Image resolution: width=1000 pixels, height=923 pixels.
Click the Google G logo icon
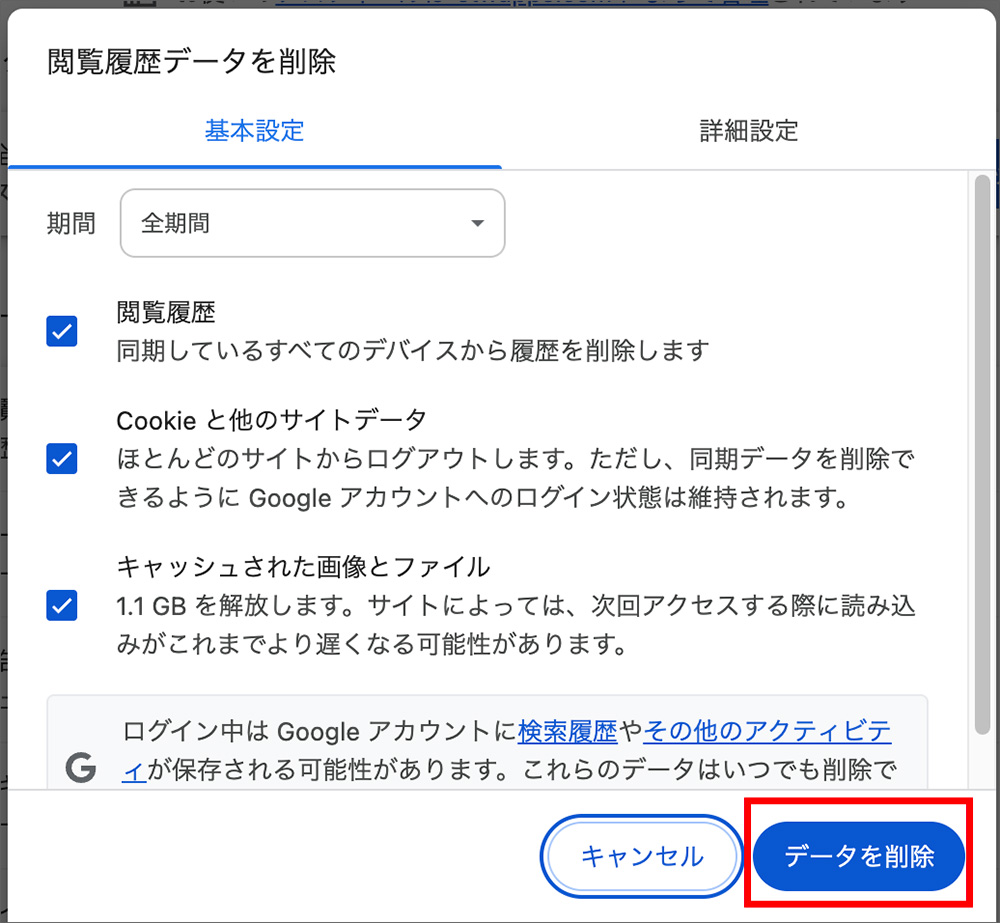(x=80, y=767)
